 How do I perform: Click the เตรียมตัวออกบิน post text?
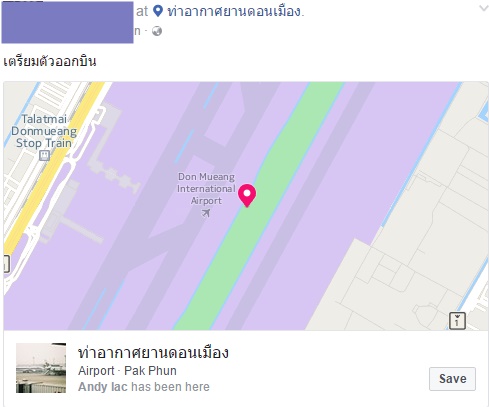[x=50, y=61]
